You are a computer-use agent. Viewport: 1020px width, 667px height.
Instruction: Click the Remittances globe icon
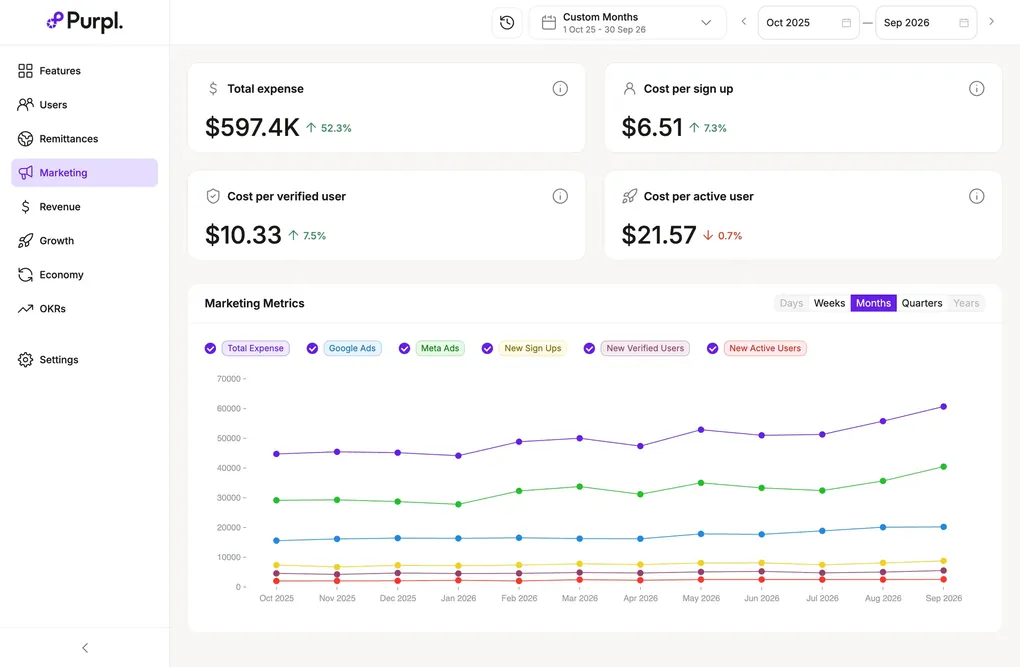[25, 139]
